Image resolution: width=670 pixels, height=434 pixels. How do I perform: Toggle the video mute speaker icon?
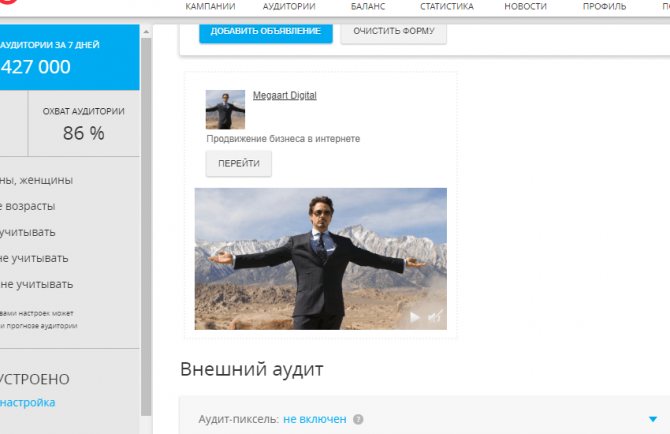point(435,317)
